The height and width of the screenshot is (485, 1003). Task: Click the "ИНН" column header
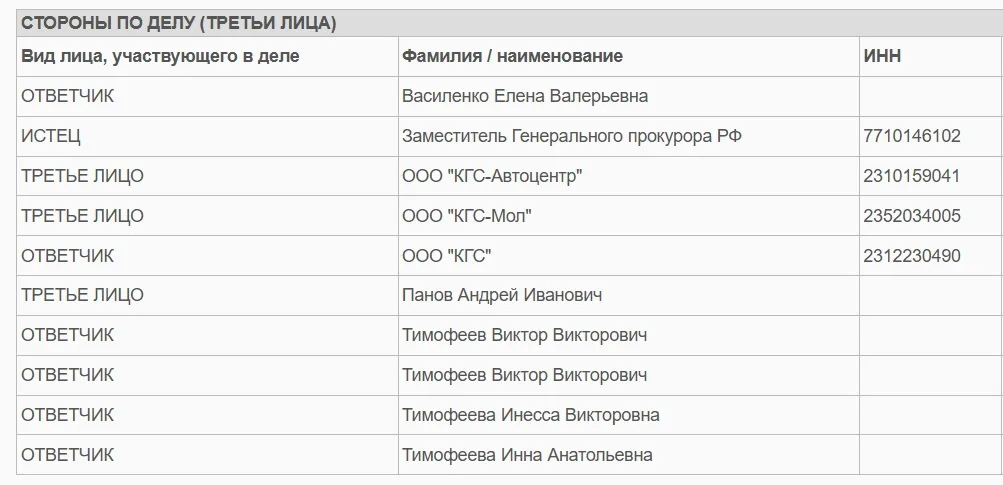882,56
